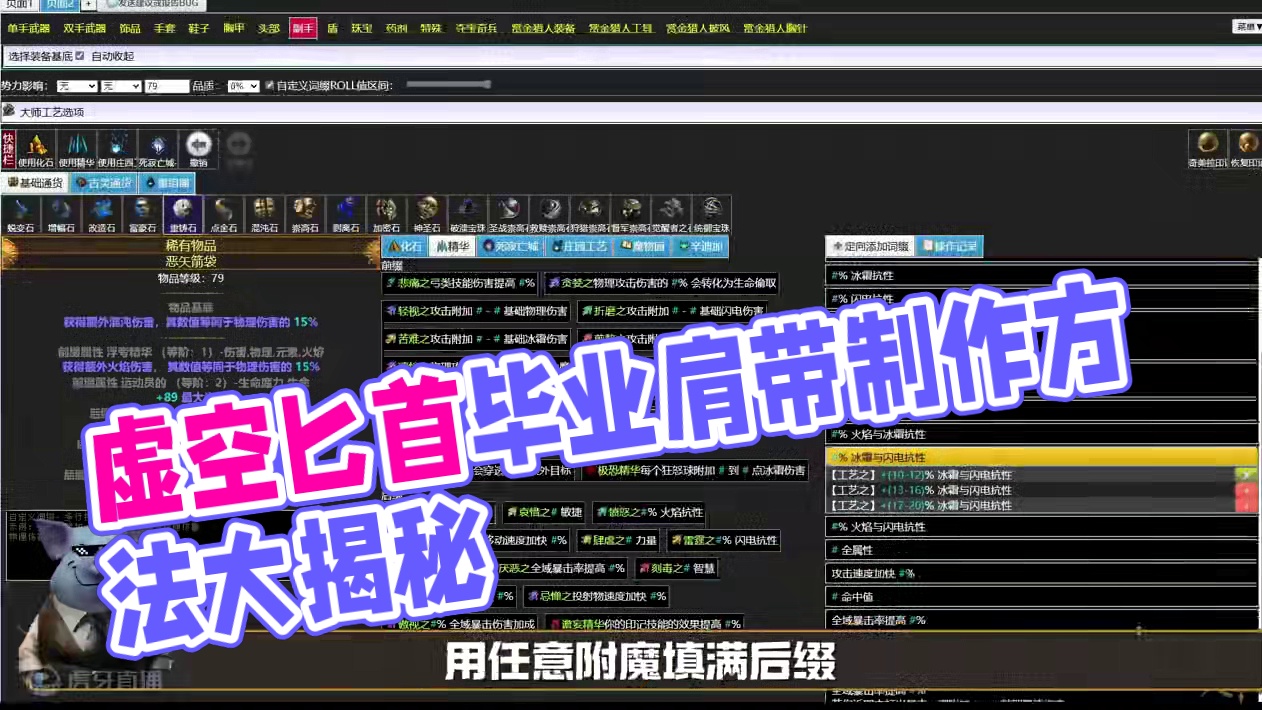The height and width of the screenshot is (710, 1262).
Task: Click the ROLL值区间 slider bar
Action: click(x=445, y=85)
